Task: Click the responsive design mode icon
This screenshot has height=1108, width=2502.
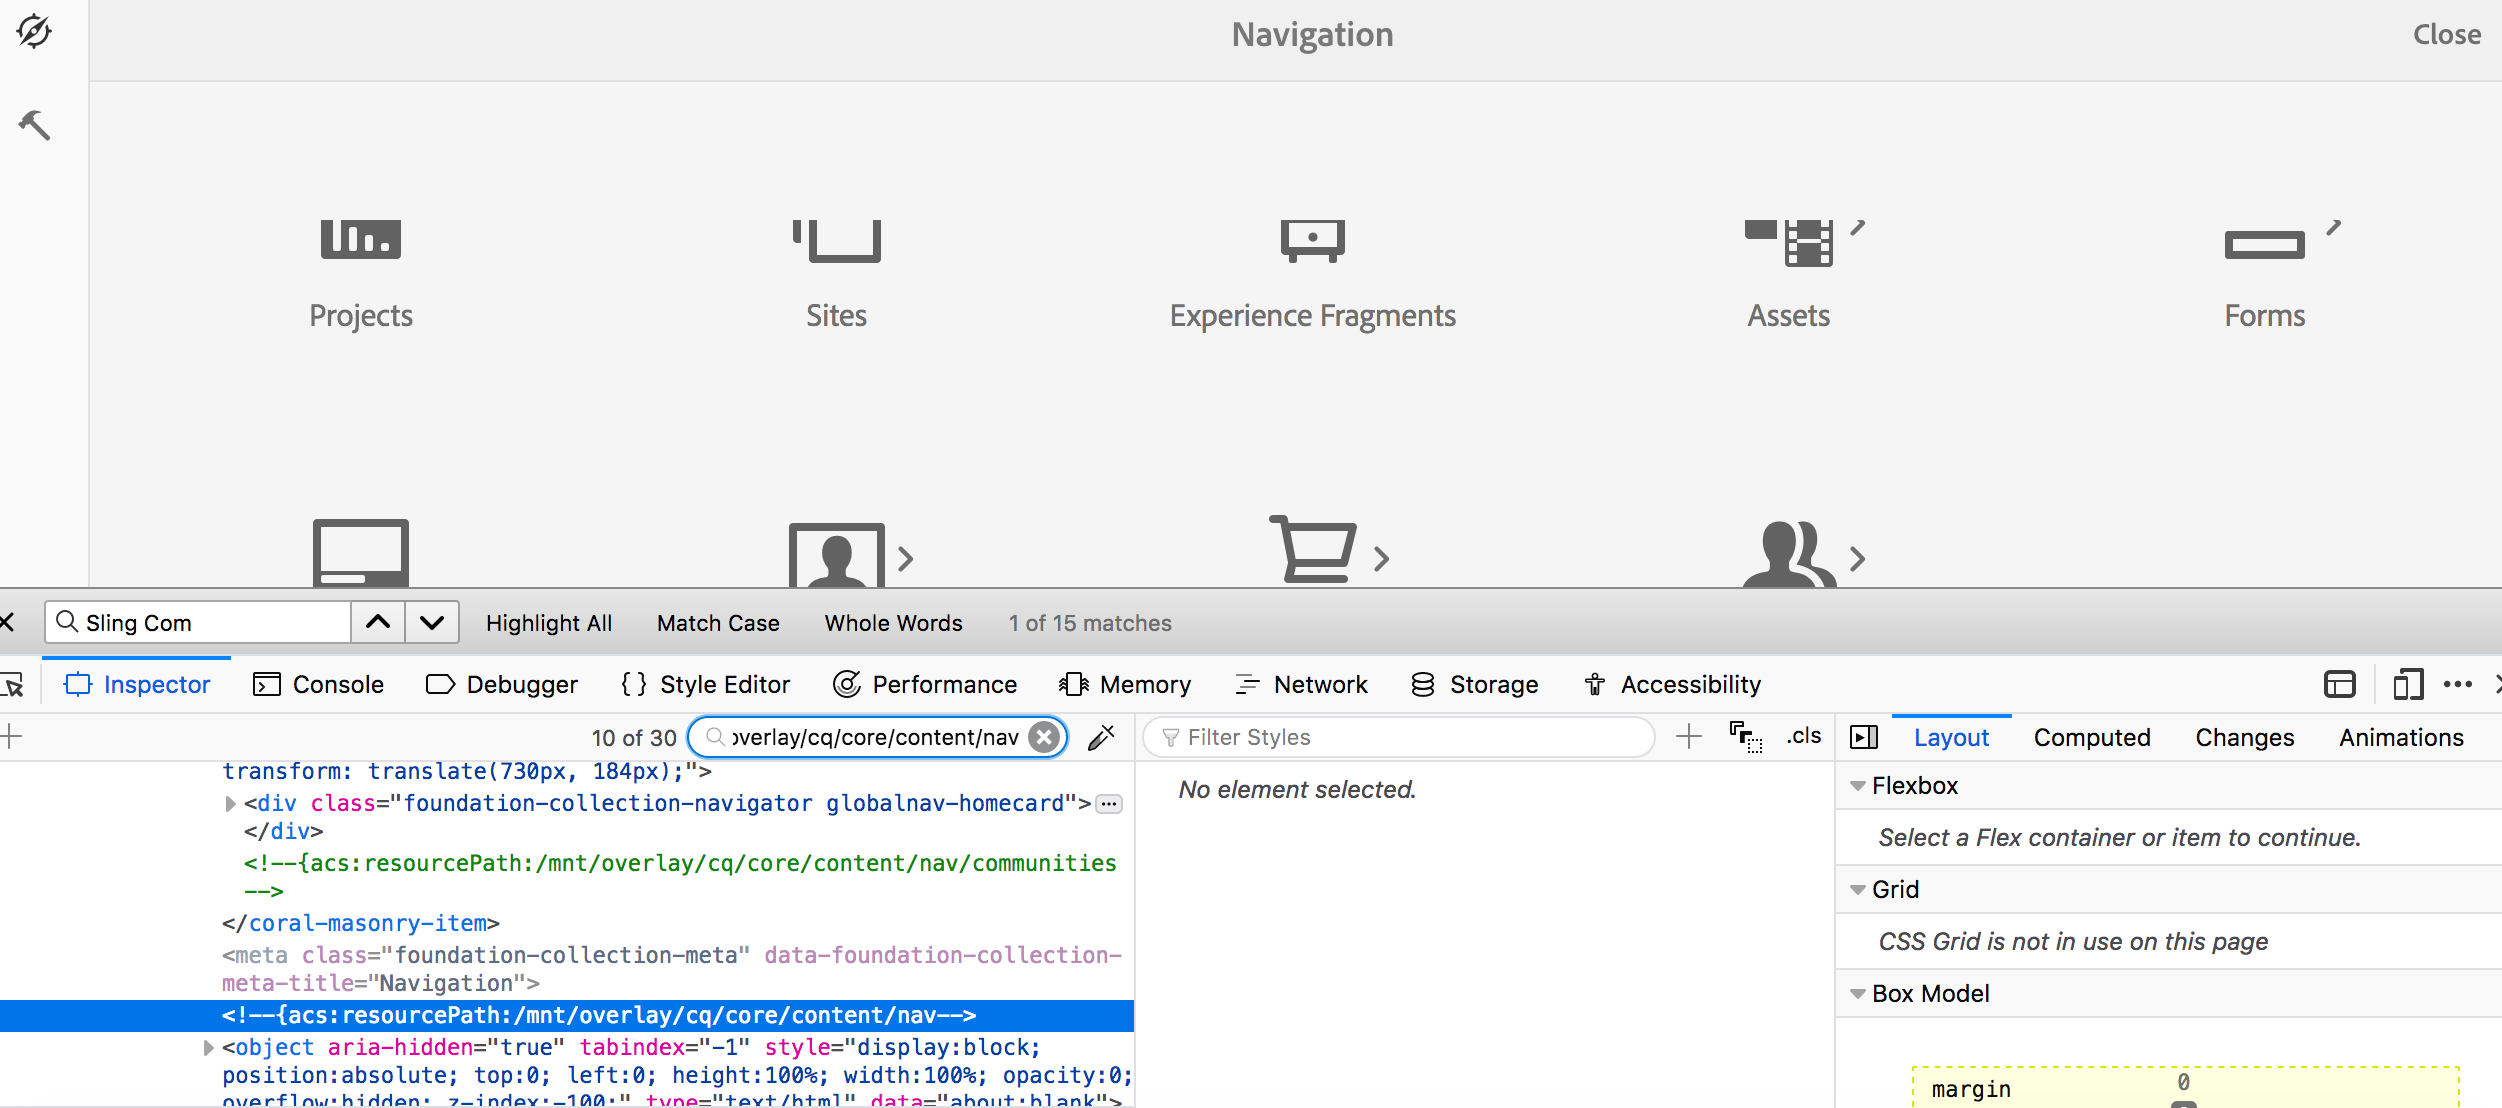Action: [x=2407, y=685]
